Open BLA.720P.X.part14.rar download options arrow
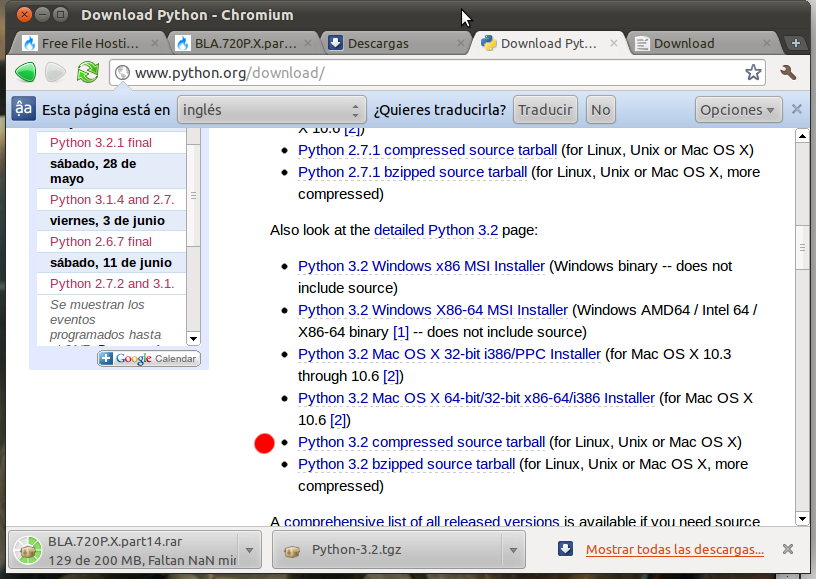Screen dimensions: 816x579 (250, 550)
